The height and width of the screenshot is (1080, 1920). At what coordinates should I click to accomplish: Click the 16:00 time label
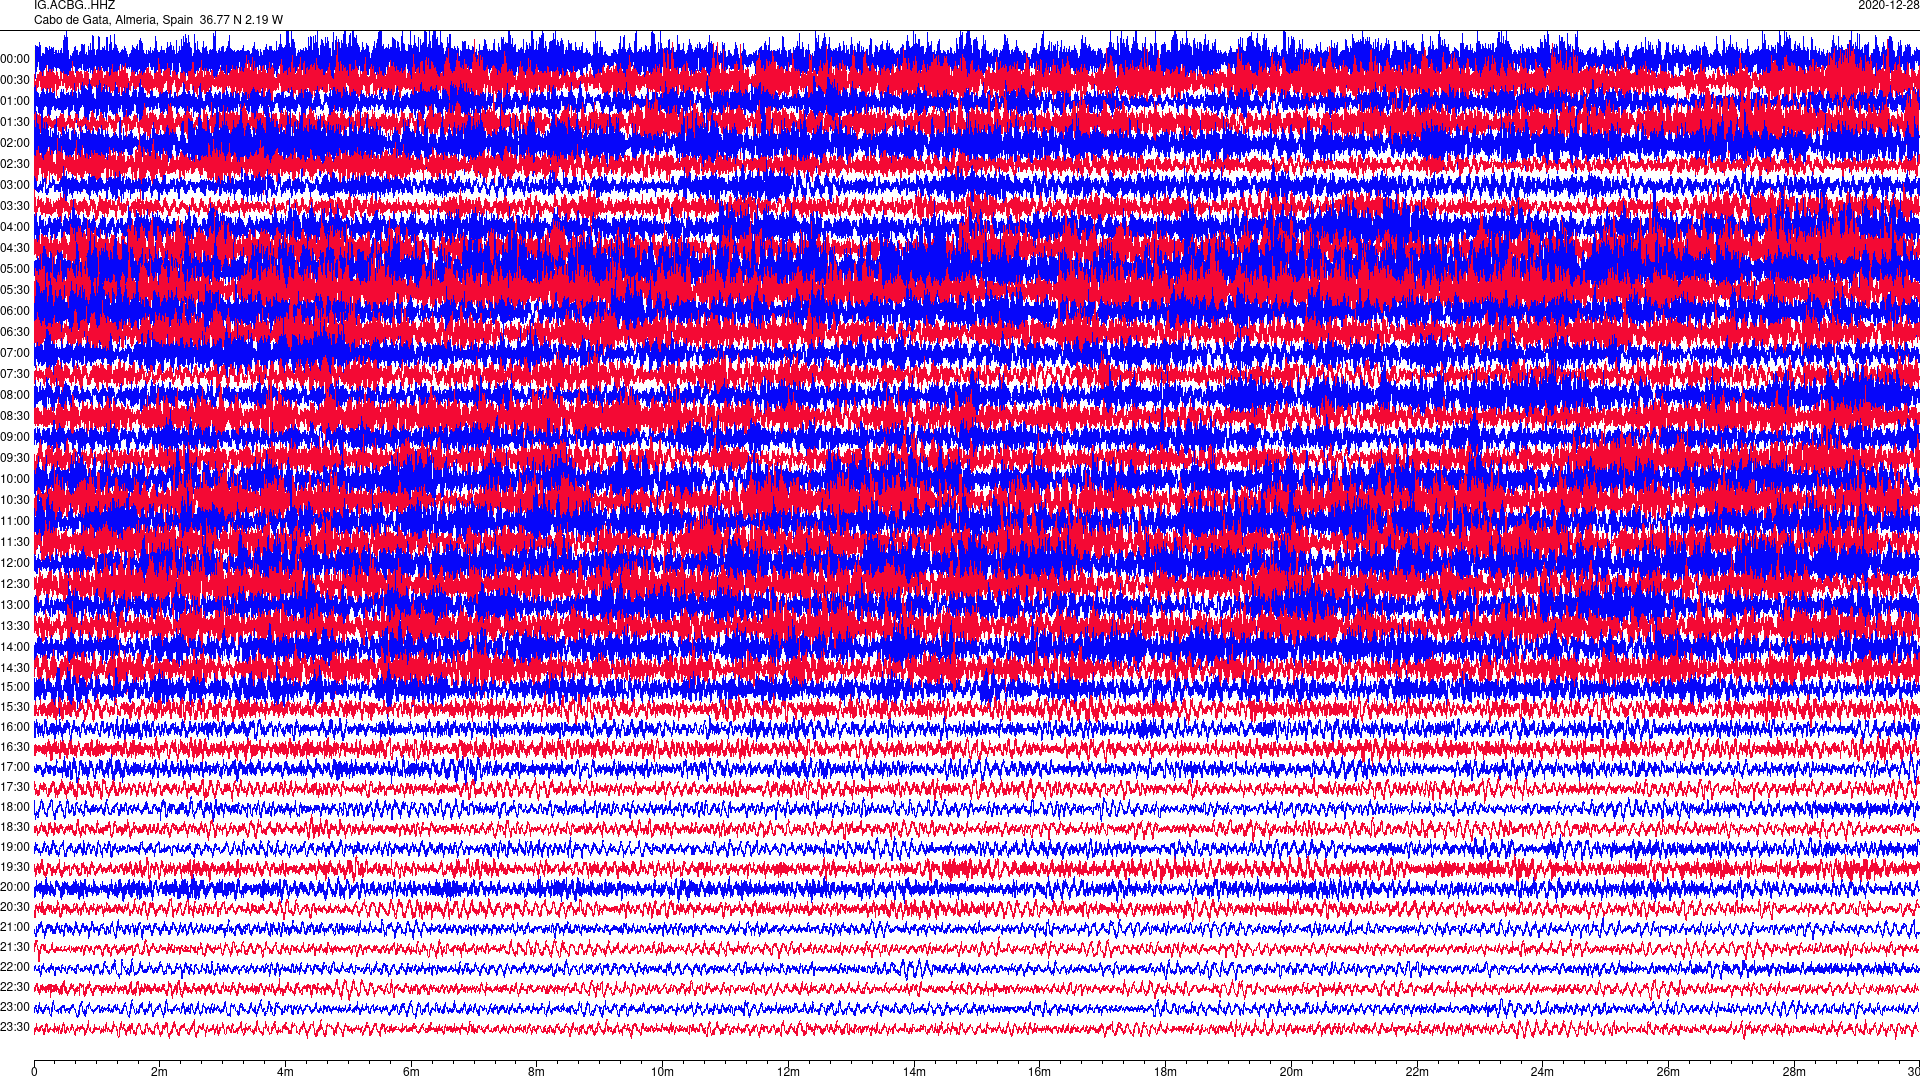[x=15, y=727]
